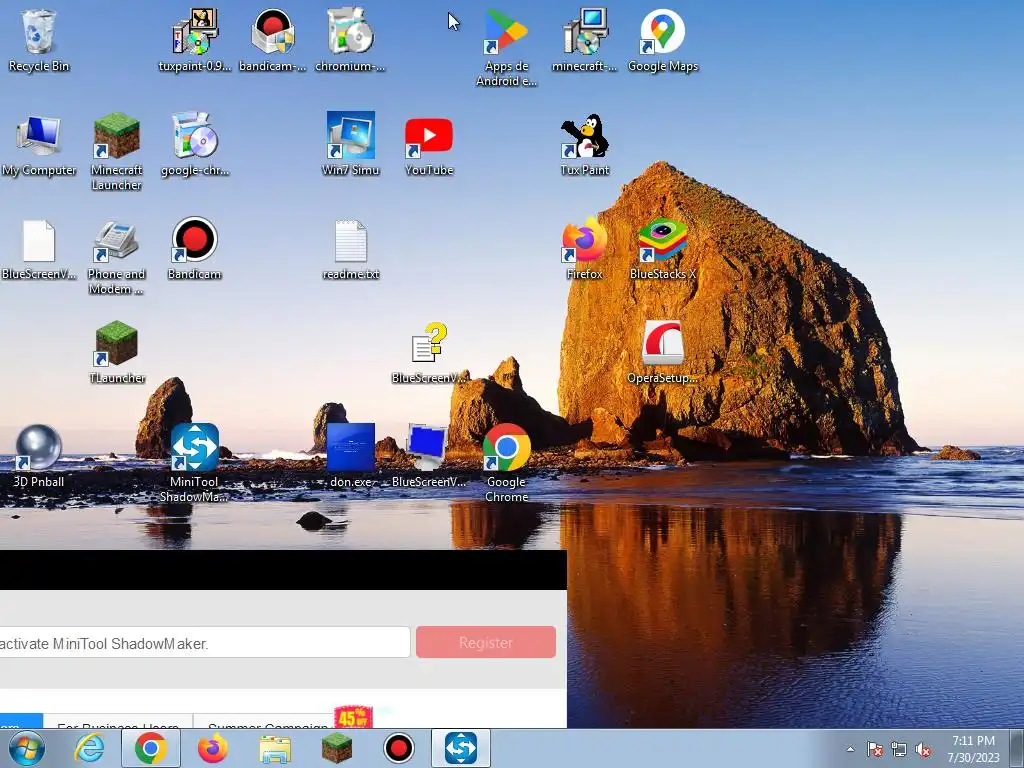
Task: Switch to Chrome in the taskbar
Action: point(151,748)
